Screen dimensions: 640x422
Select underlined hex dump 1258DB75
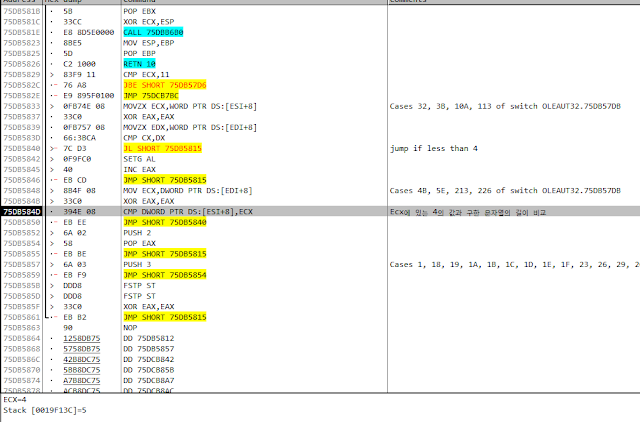pos(82,338)
